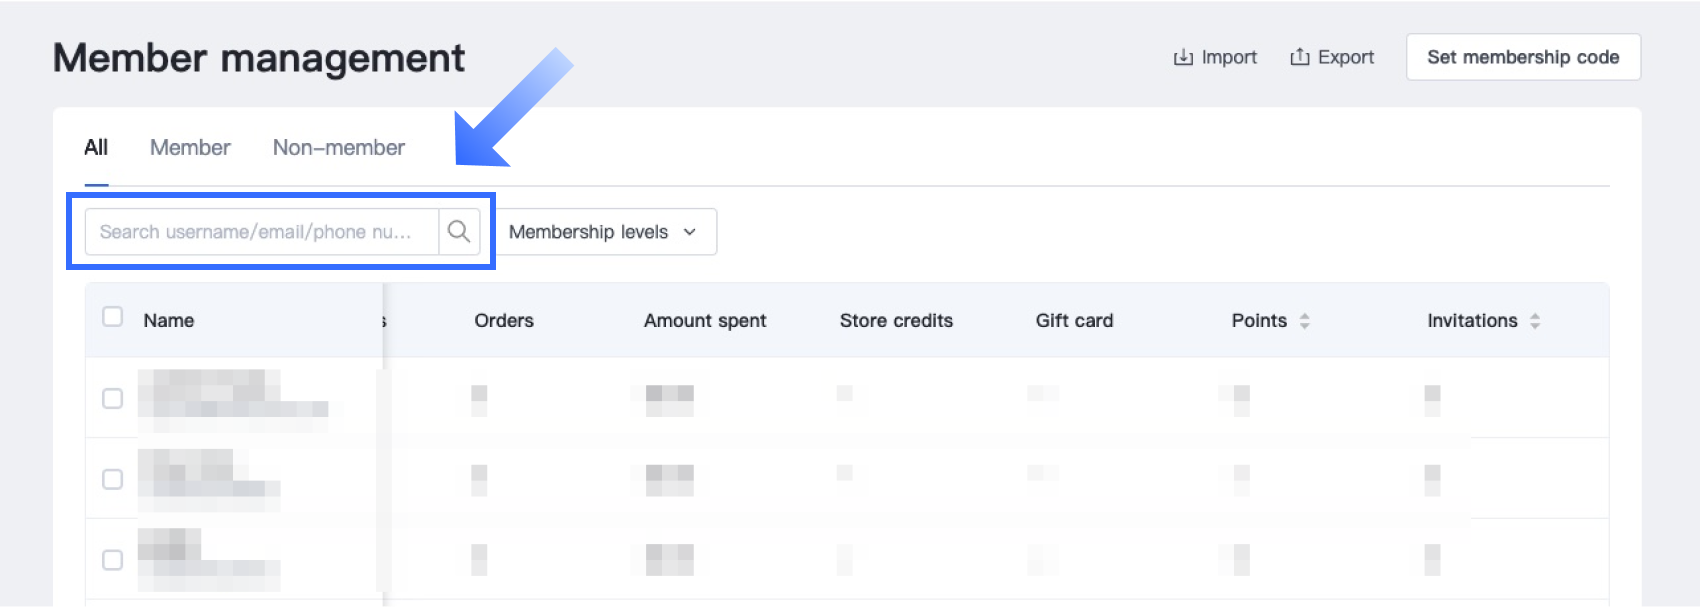Click Set membership code button
The height and width of the screenshot is (607, 1700).
(1523, 57)
